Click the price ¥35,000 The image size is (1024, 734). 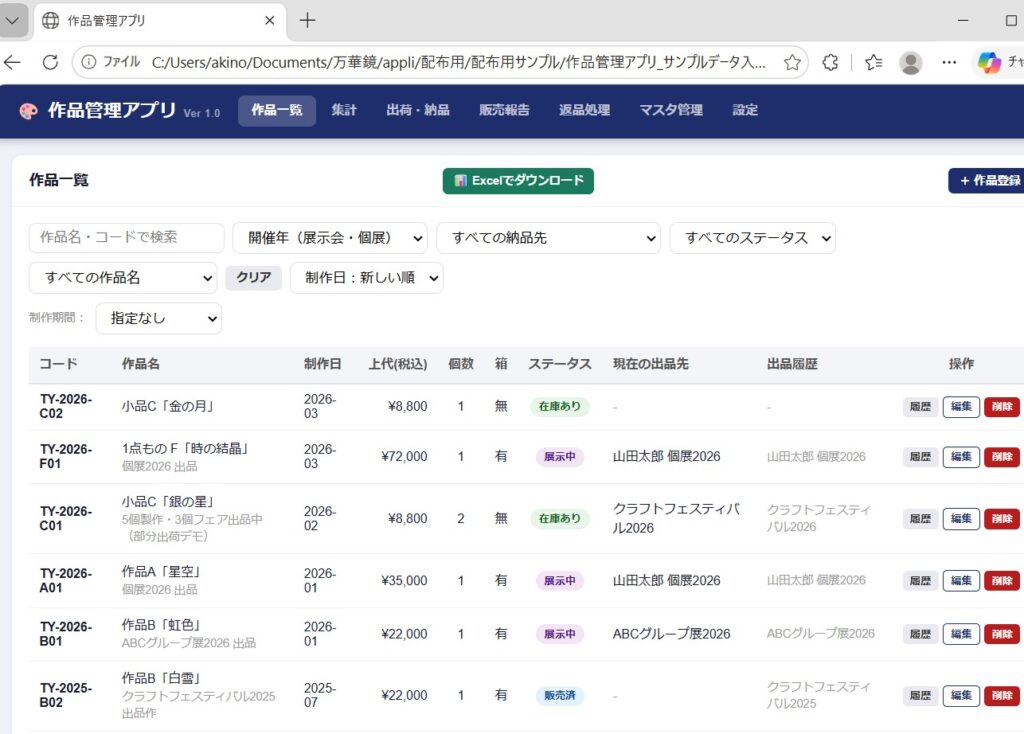pos(404,581)
